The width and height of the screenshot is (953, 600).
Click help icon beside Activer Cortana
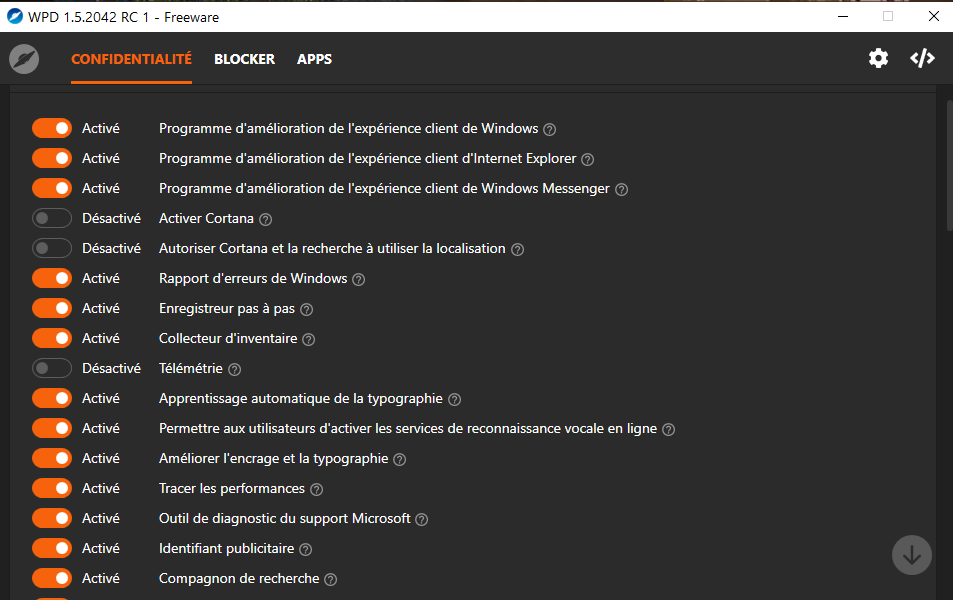(265, 219)
